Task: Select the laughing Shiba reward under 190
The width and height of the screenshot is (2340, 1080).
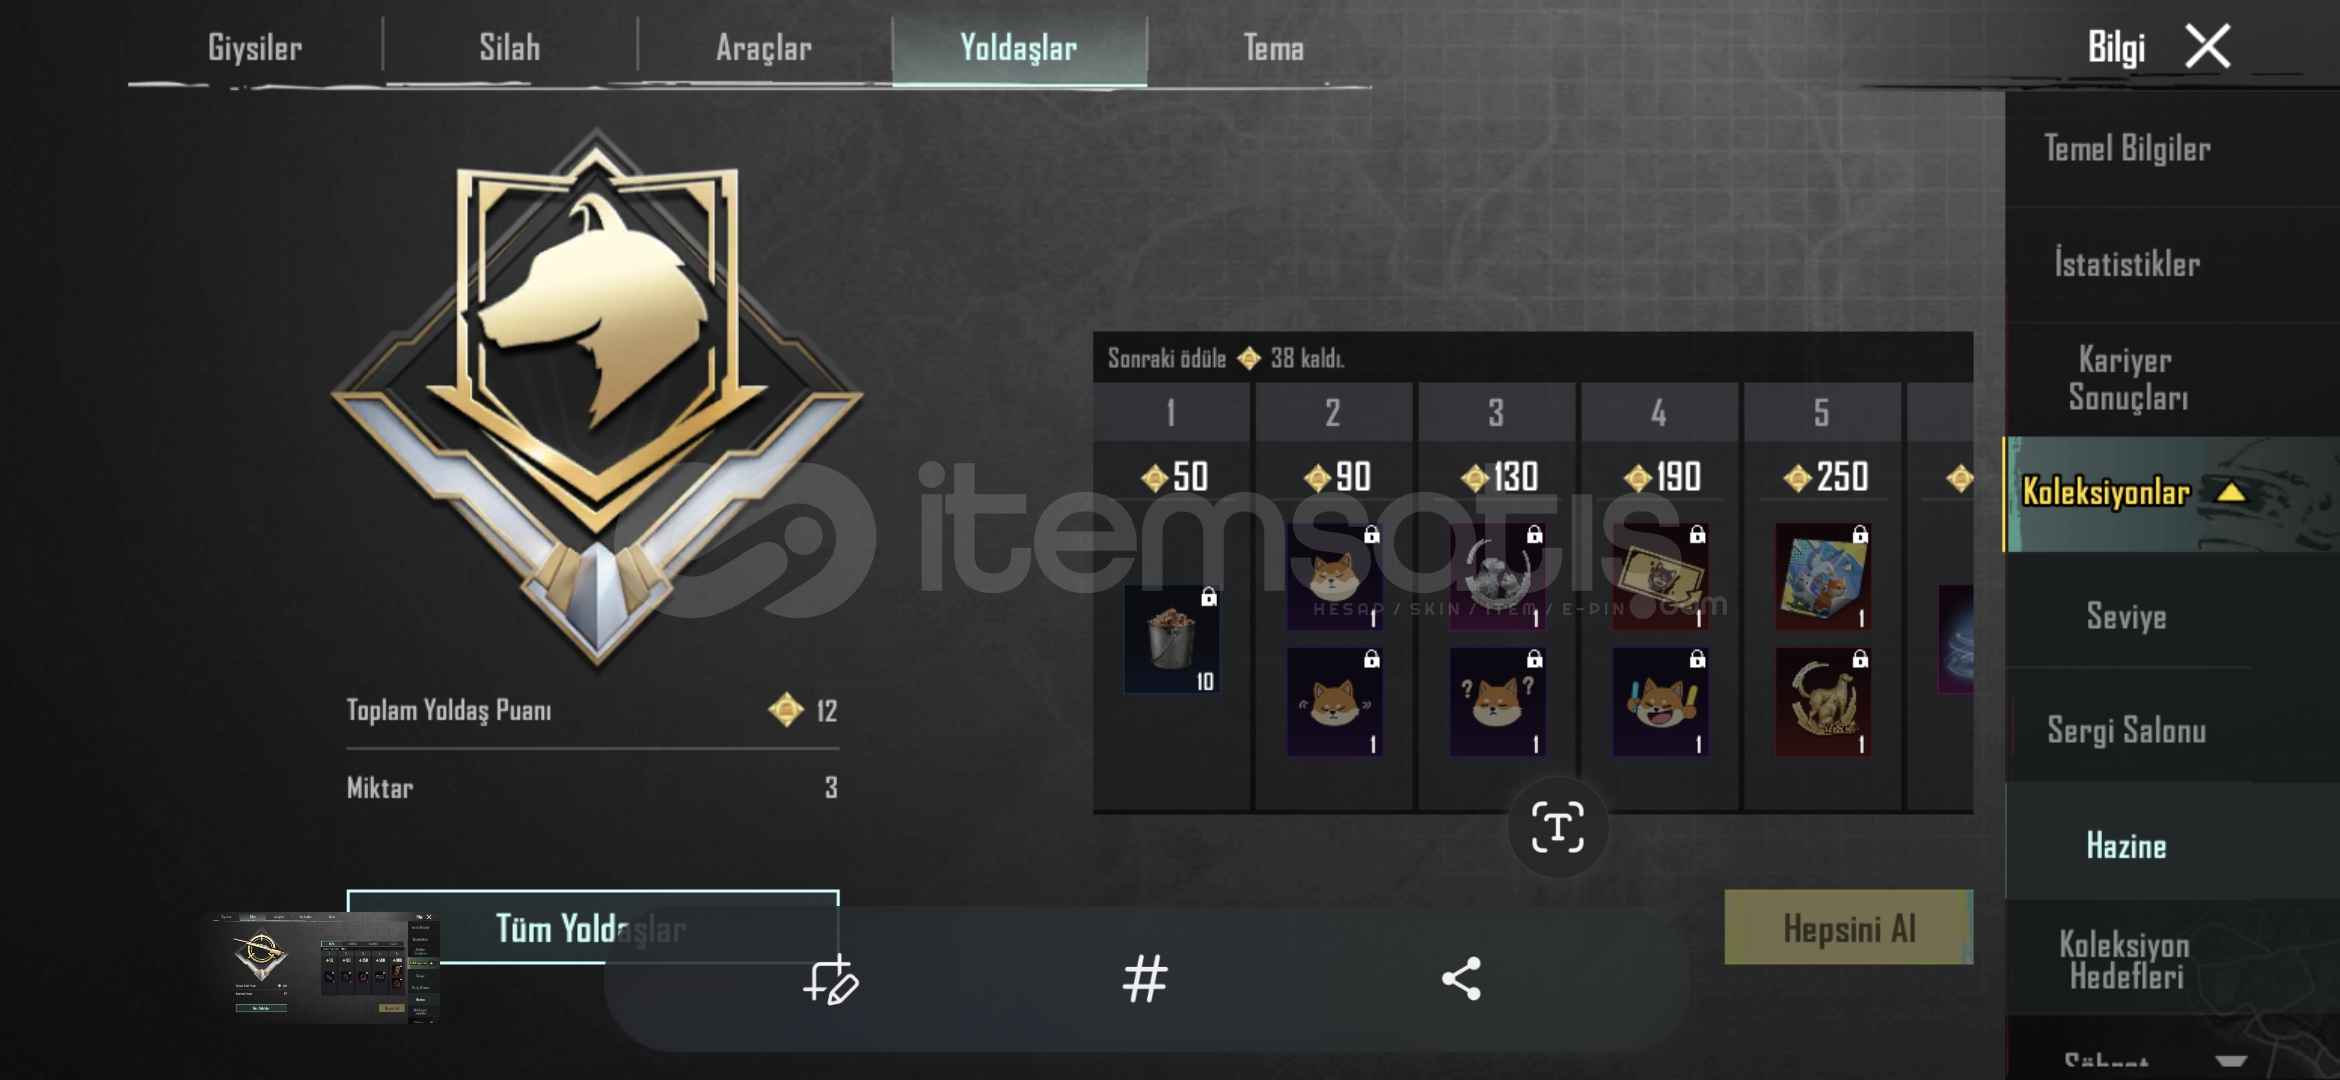Action: pyautogui.click(x=1660, y=702)
